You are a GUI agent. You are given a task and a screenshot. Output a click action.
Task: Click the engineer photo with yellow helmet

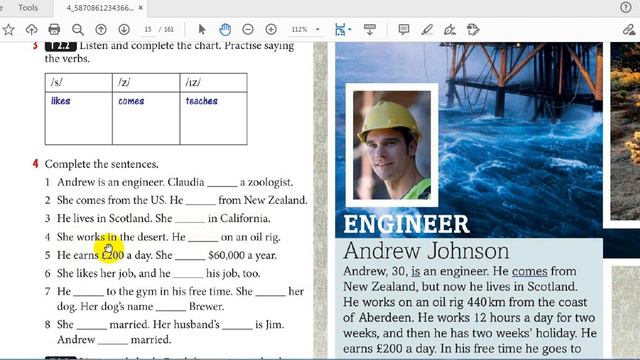click(392, 145)
